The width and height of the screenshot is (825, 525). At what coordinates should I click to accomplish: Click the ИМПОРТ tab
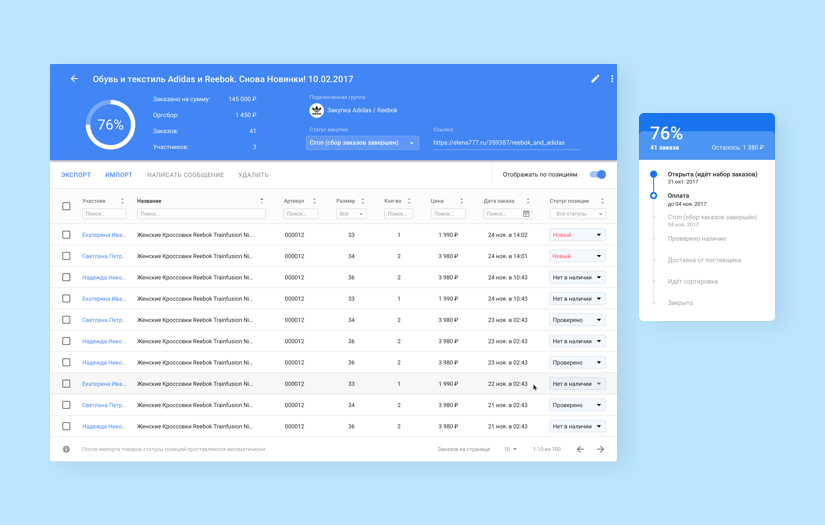click(119, 175)
